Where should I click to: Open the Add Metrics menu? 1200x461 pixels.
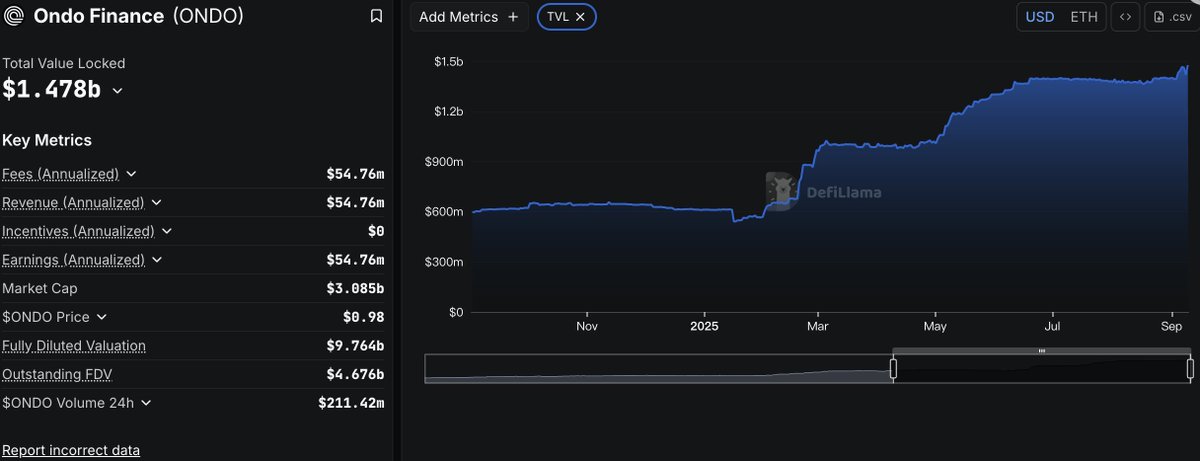point(469,17)
